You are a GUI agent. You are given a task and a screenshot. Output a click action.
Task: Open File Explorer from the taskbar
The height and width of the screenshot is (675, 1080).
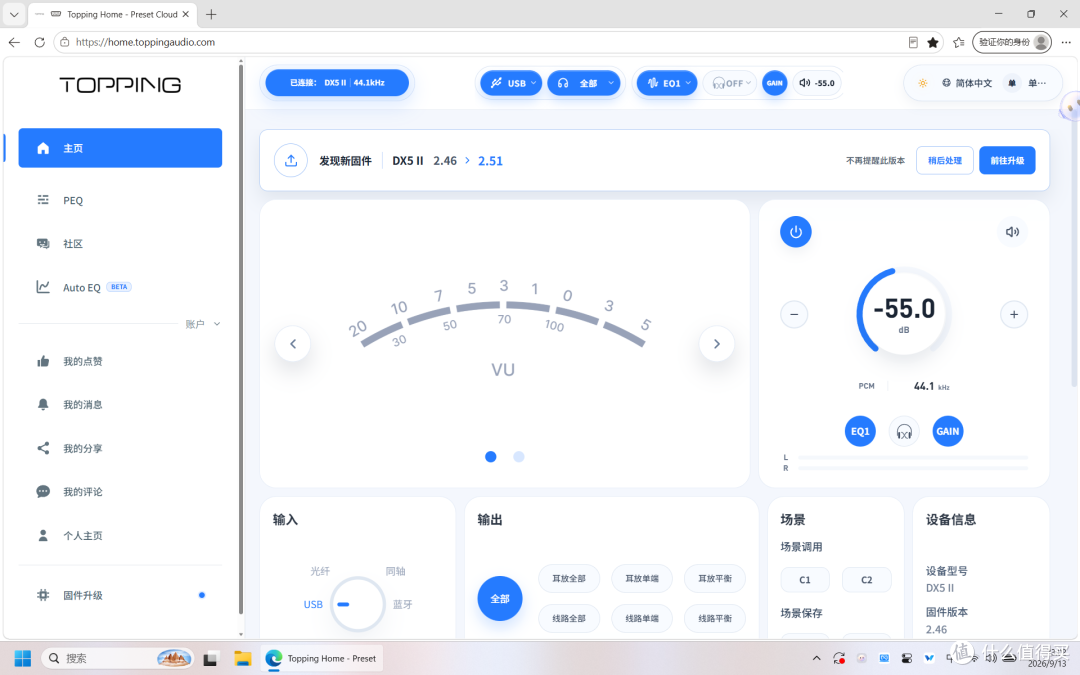tap(242, 658)
